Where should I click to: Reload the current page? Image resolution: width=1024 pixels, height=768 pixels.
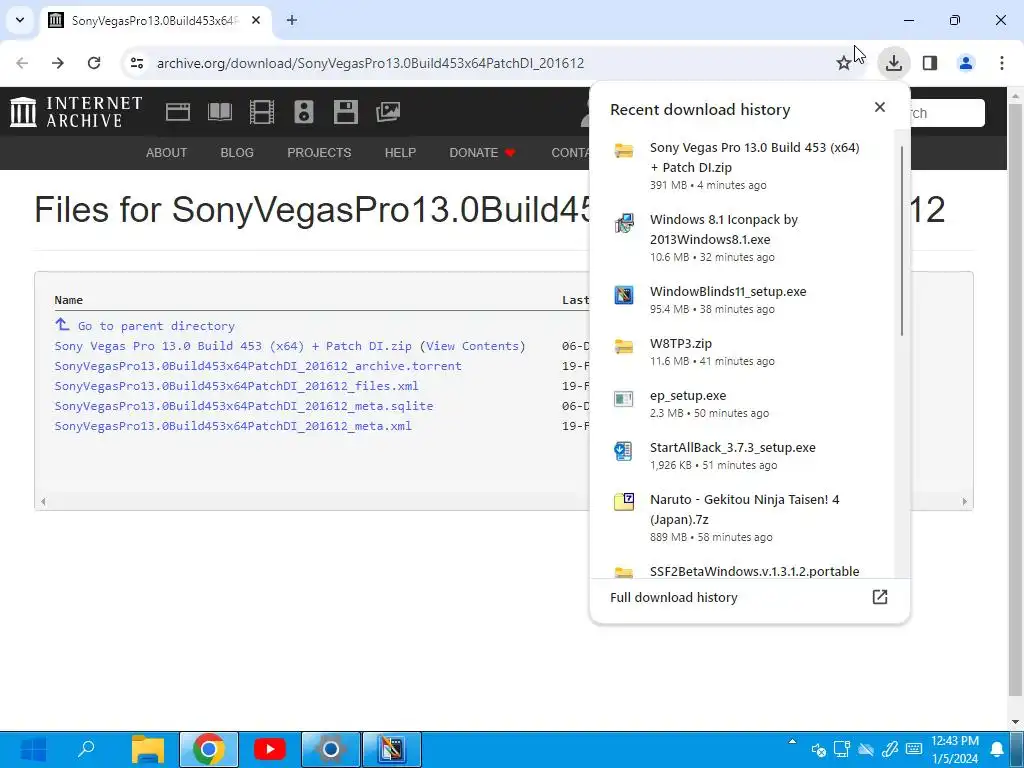pos(94,63)
